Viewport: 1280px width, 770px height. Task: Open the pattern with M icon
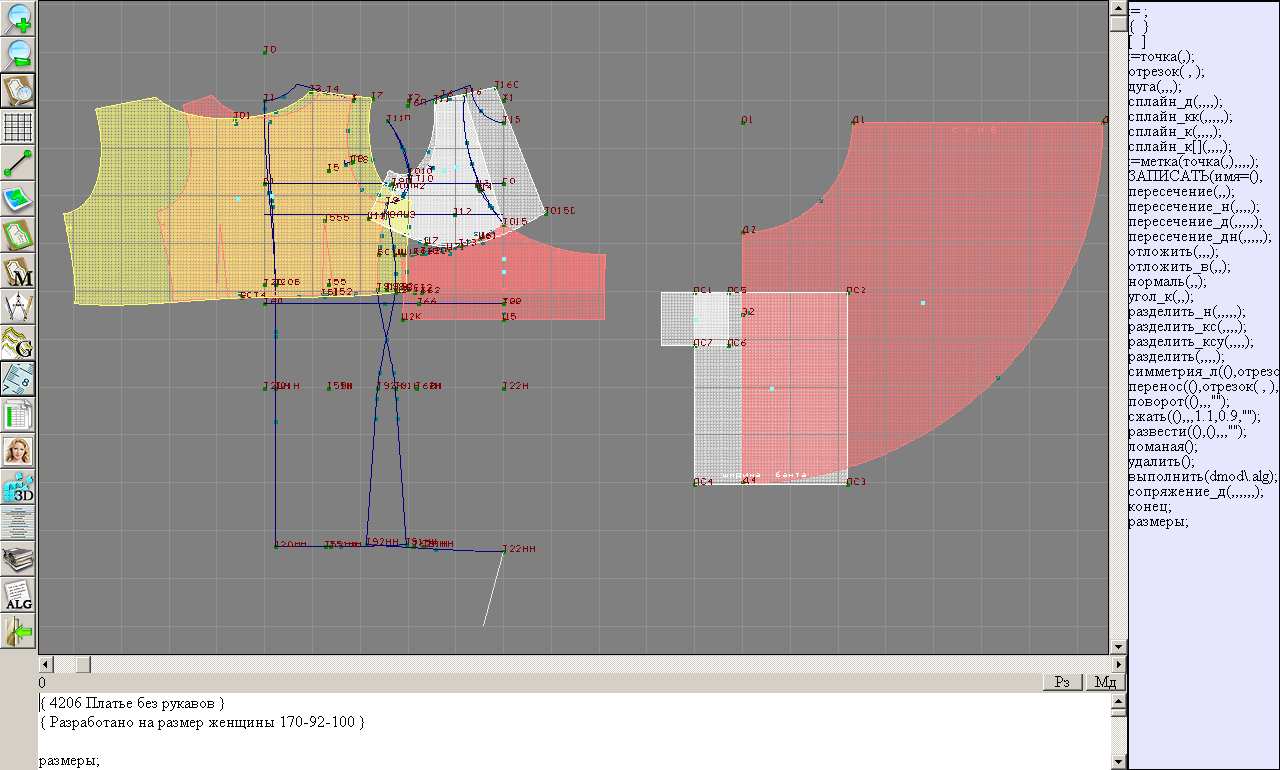(x=19, y=272)
